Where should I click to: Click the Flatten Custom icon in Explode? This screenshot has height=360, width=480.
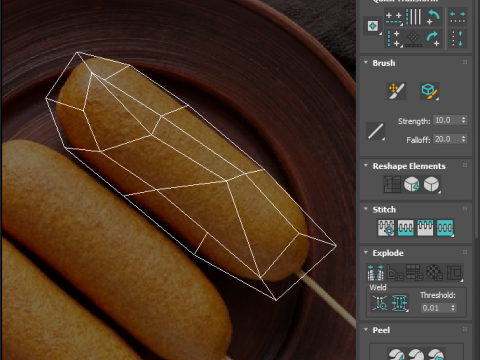point(454,273)
